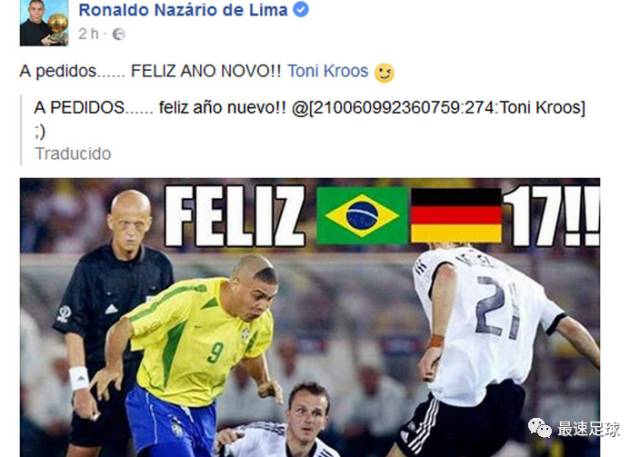This screenshot has height=457, width=640.
Task: Click the 17!! caption in the image
Action: (x=551, y=216)
